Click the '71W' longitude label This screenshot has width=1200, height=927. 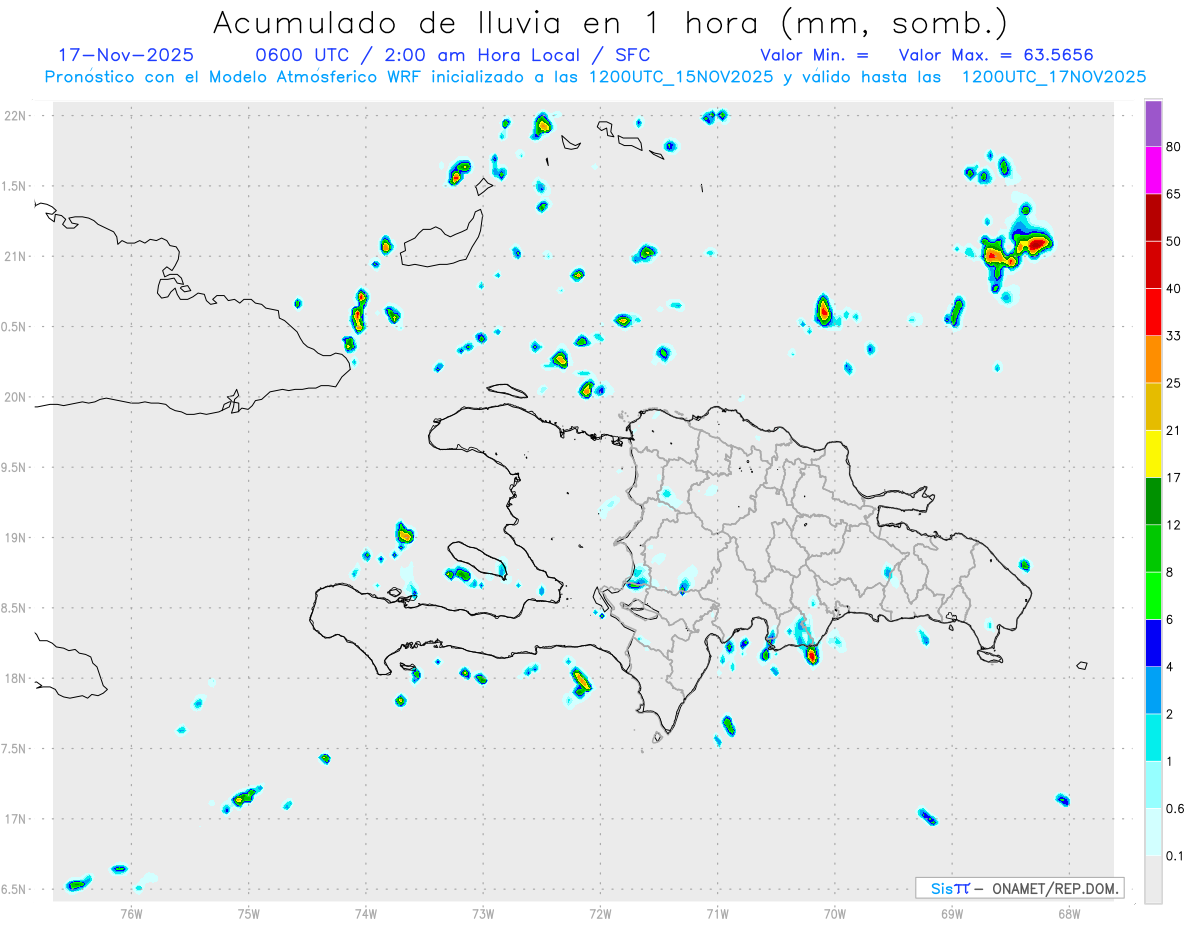tap(717, 912)
